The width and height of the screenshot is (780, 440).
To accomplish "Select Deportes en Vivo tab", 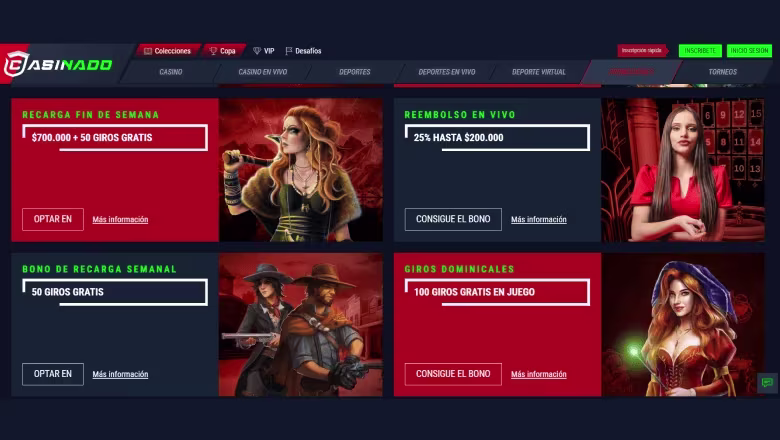I will (447, 72).
